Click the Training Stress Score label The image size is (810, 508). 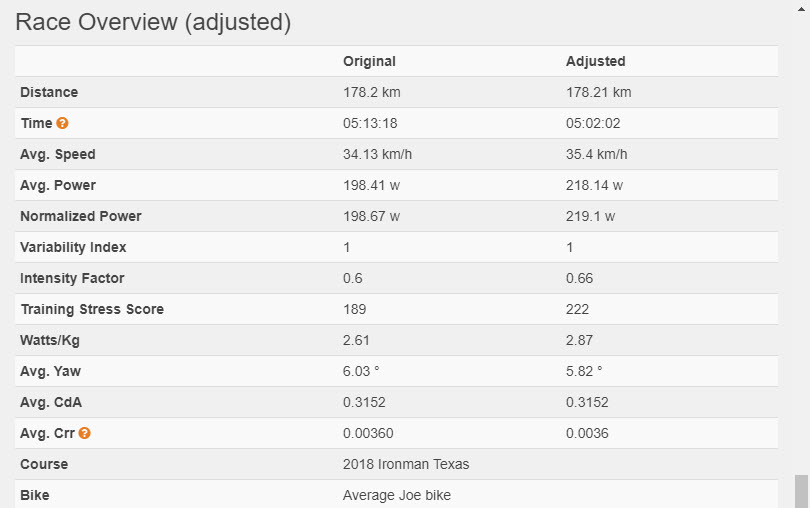click(92, 309)
